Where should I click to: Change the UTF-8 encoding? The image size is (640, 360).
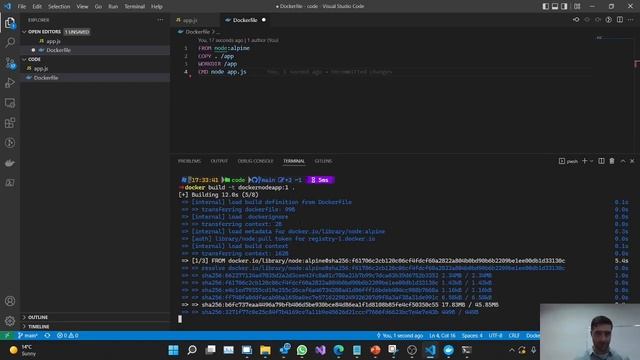496,336
